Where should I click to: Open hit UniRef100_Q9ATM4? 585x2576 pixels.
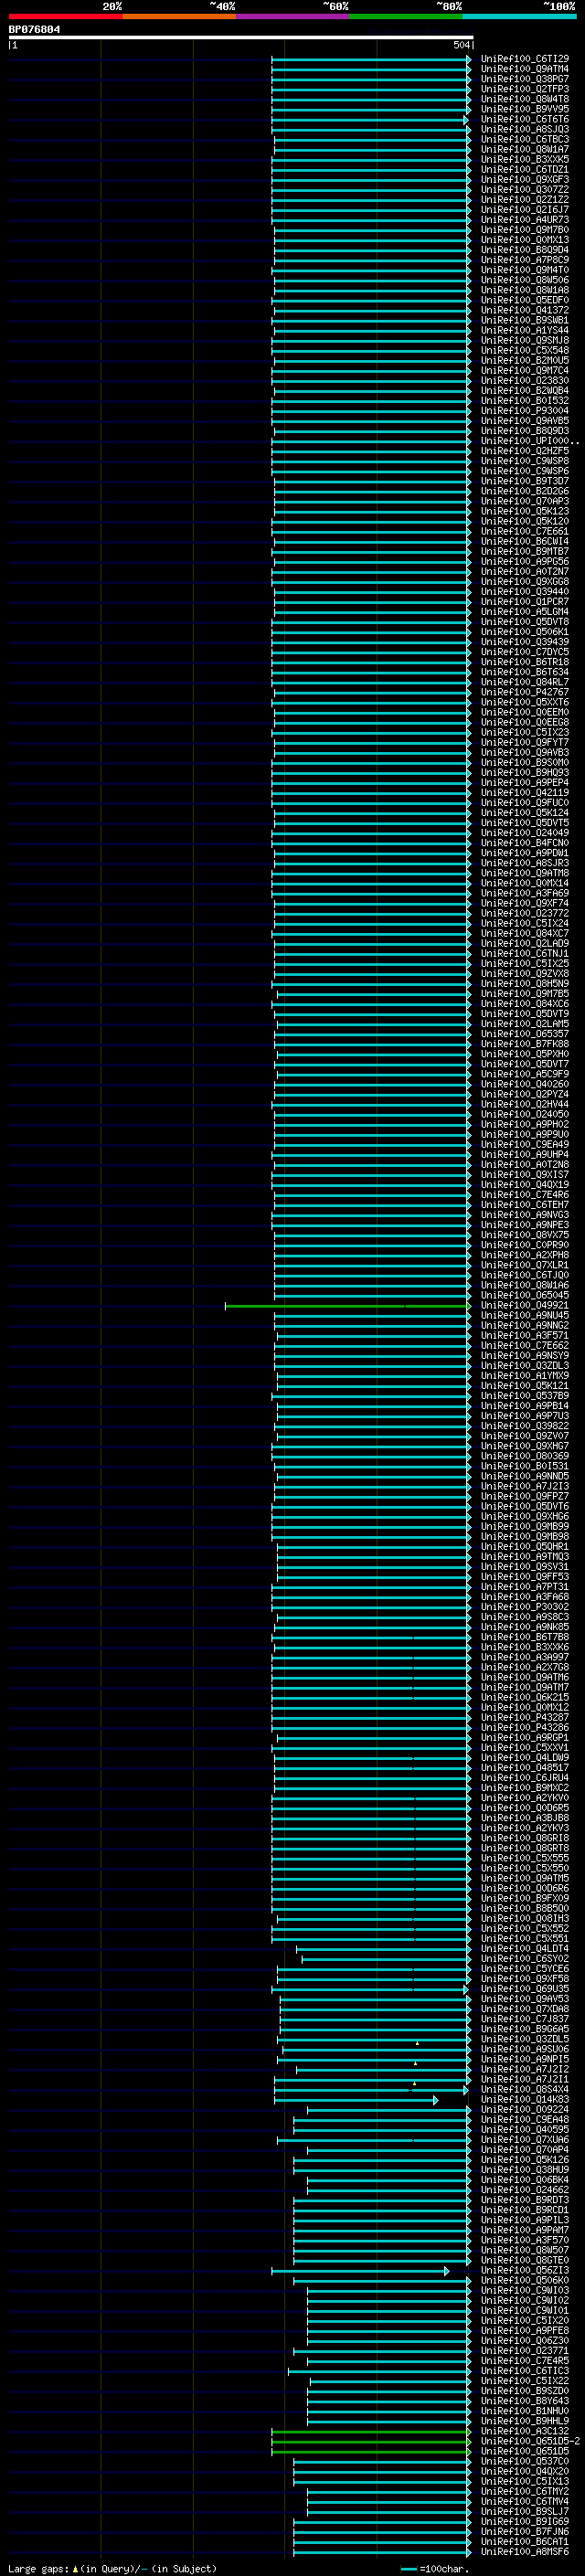[525, 69]
